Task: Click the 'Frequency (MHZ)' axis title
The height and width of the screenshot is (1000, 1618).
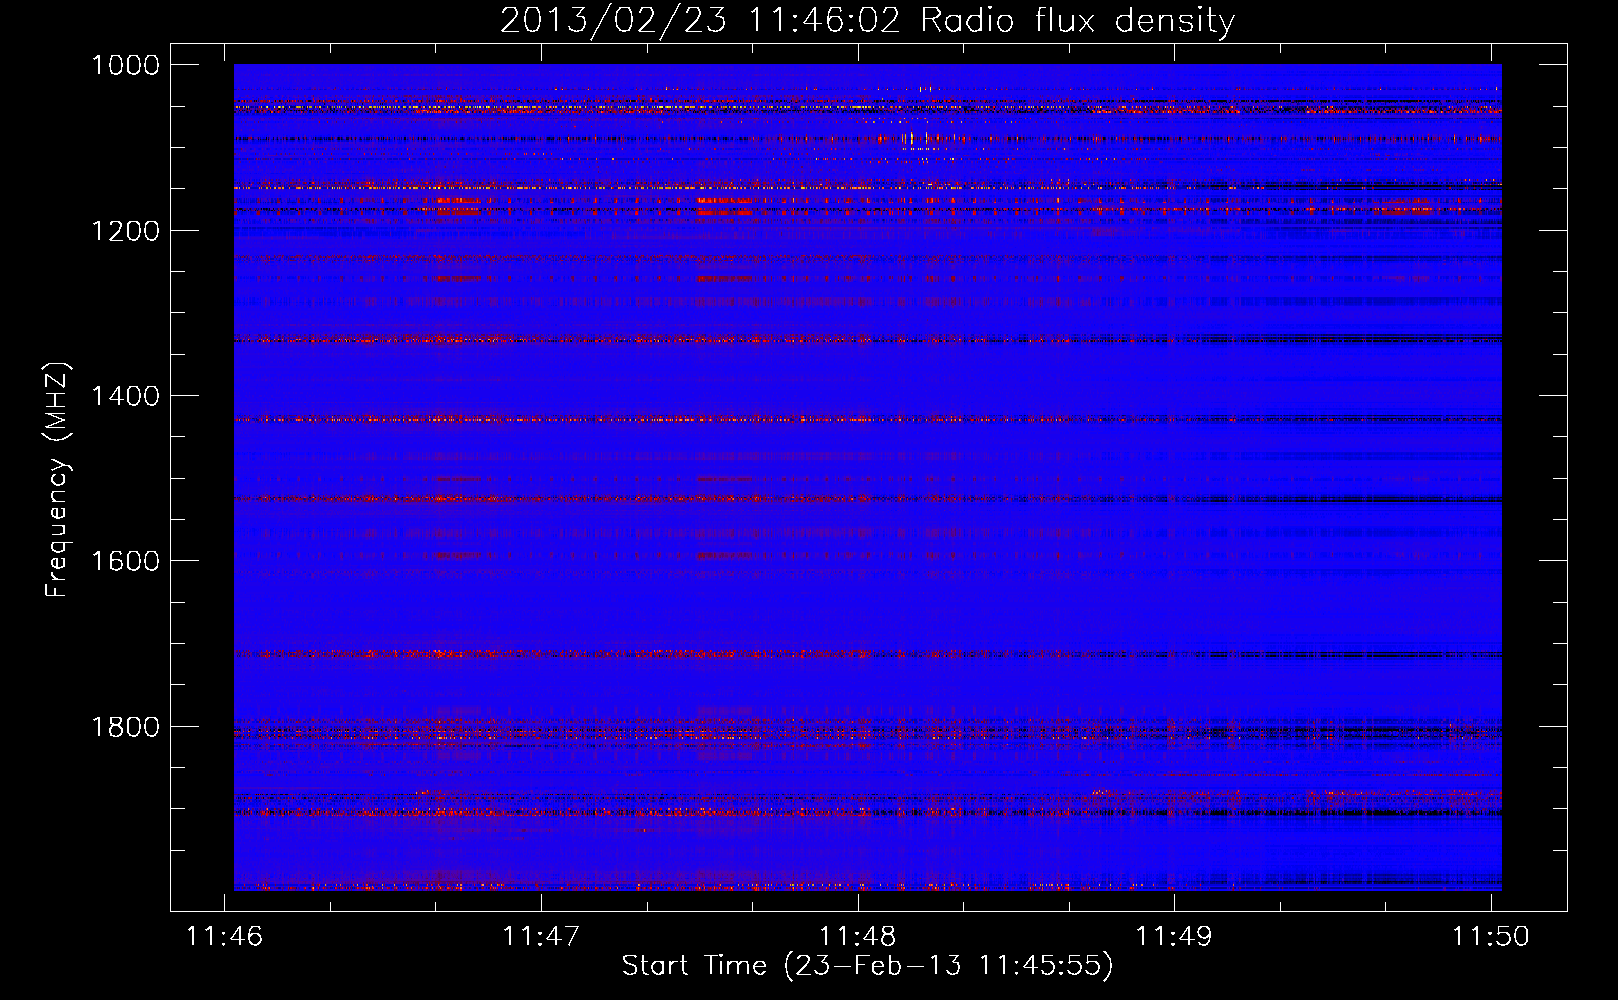Action: coord(58,479)
